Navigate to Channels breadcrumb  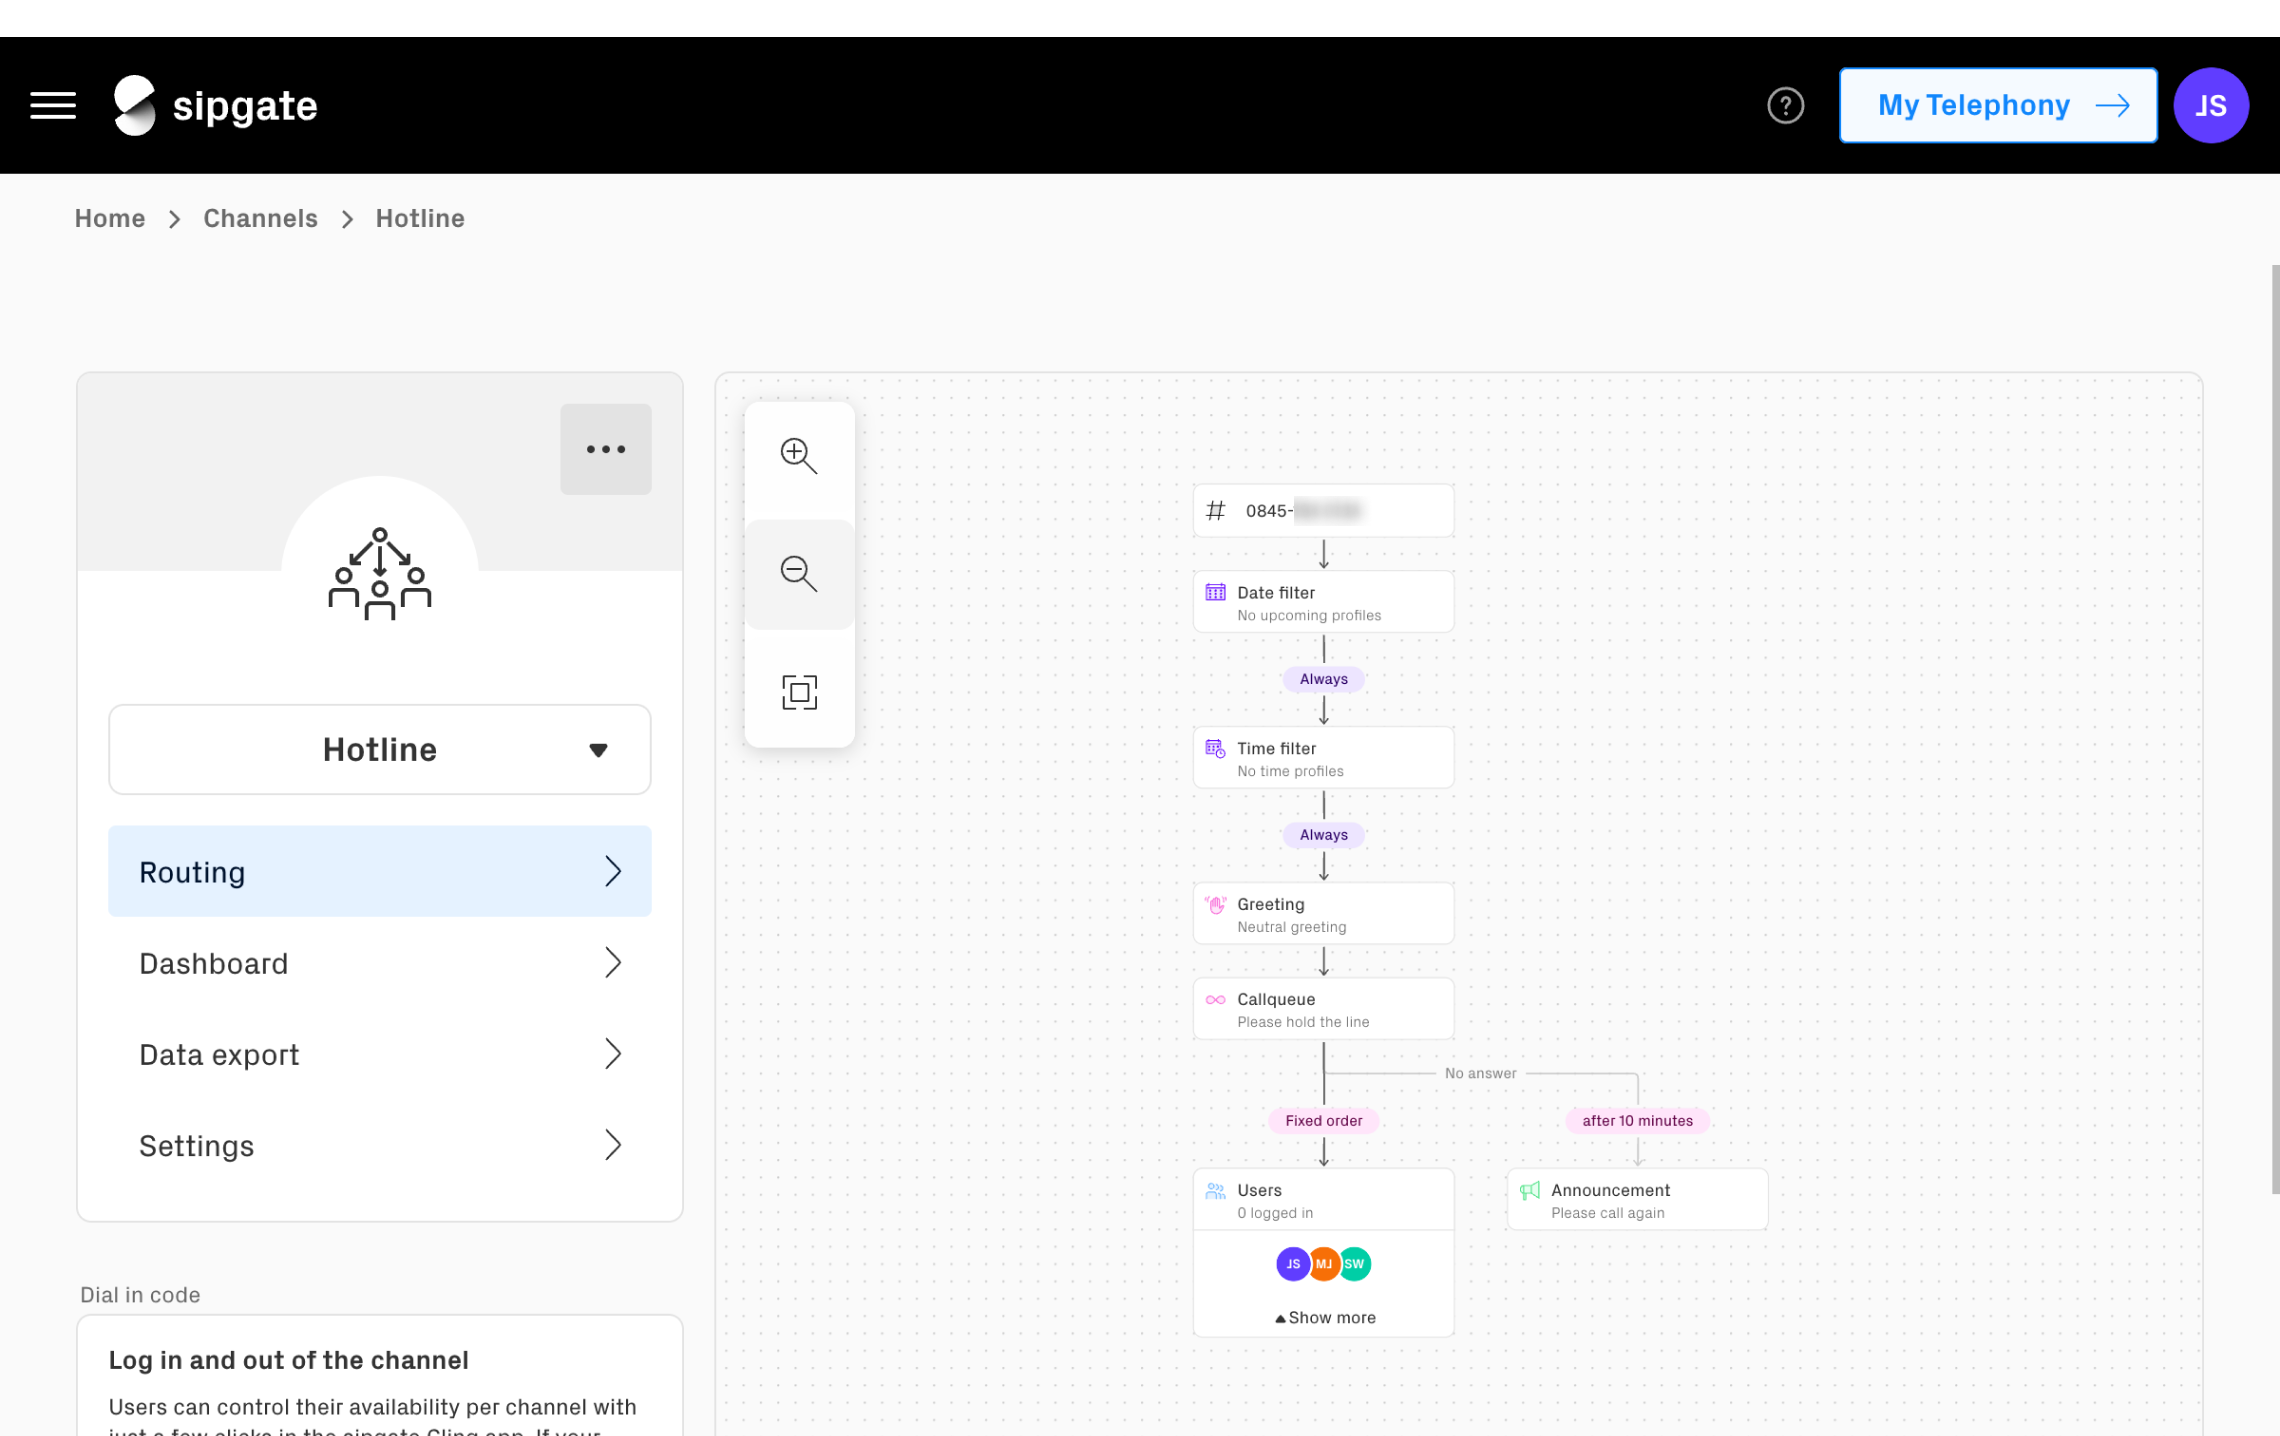click(260, 218)
